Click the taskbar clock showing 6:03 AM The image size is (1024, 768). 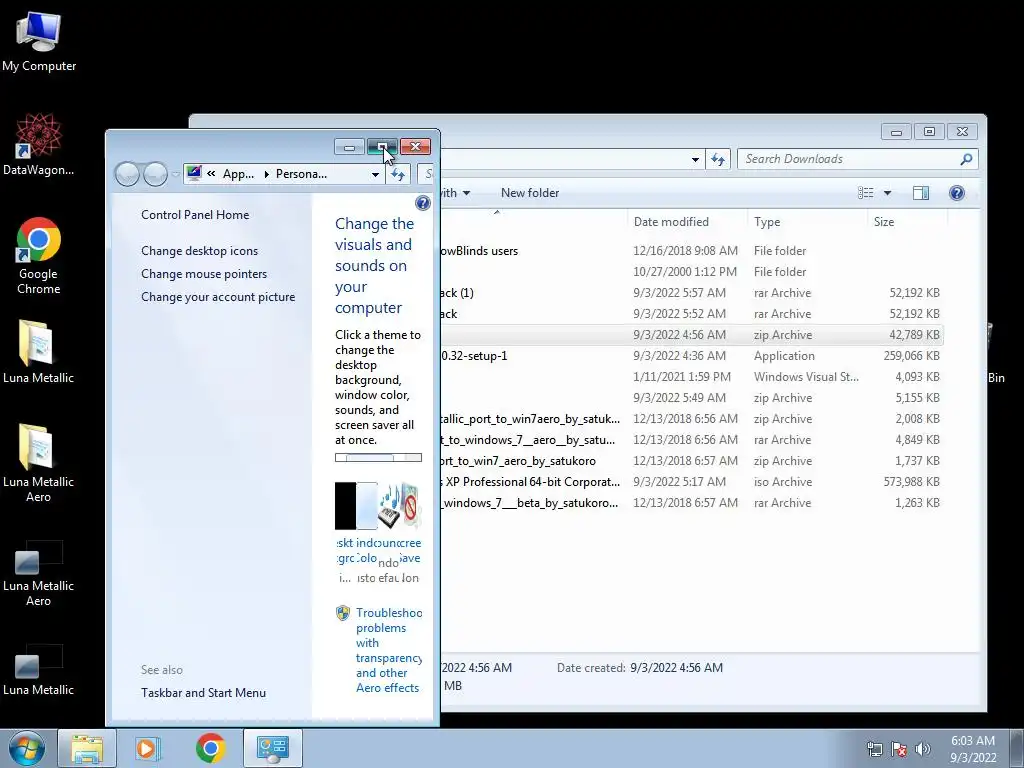[x=973, y=748]
